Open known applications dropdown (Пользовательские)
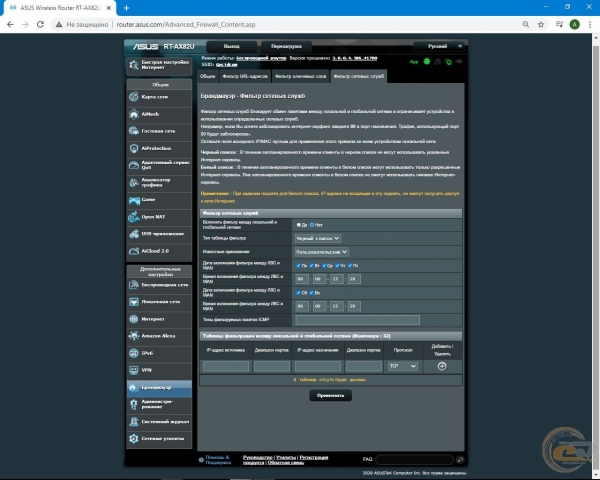600x480 pixels. [322, 252]
